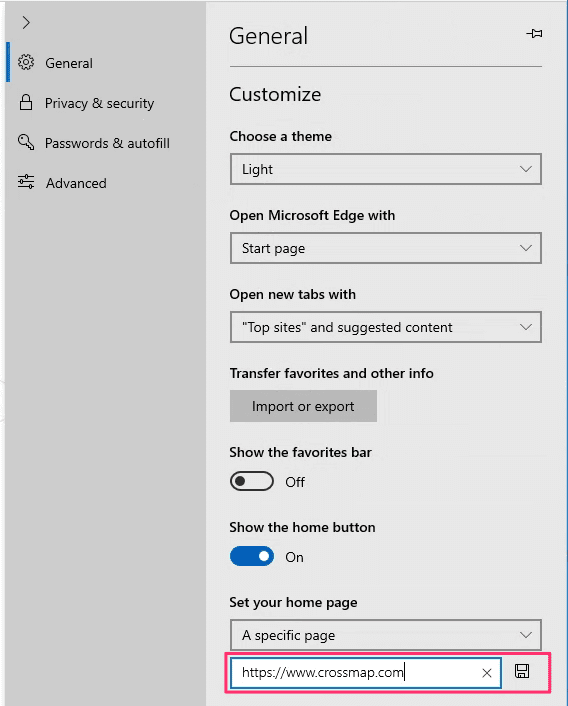Image resolution: width=568 pixels, height=706 pixels.
Task: Save the home page URL with the disk icon
Action: pos(522,671)
